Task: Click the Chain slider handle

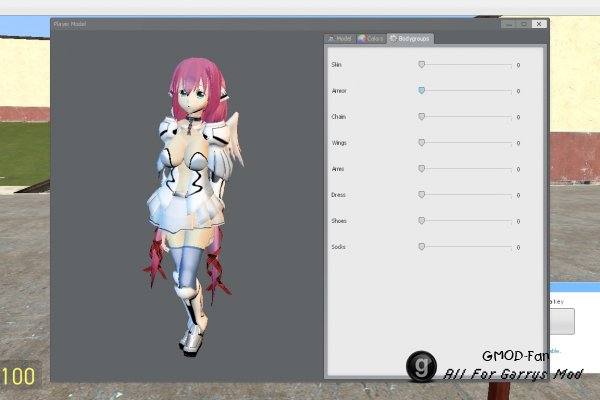Action: (x=421, y=116)
